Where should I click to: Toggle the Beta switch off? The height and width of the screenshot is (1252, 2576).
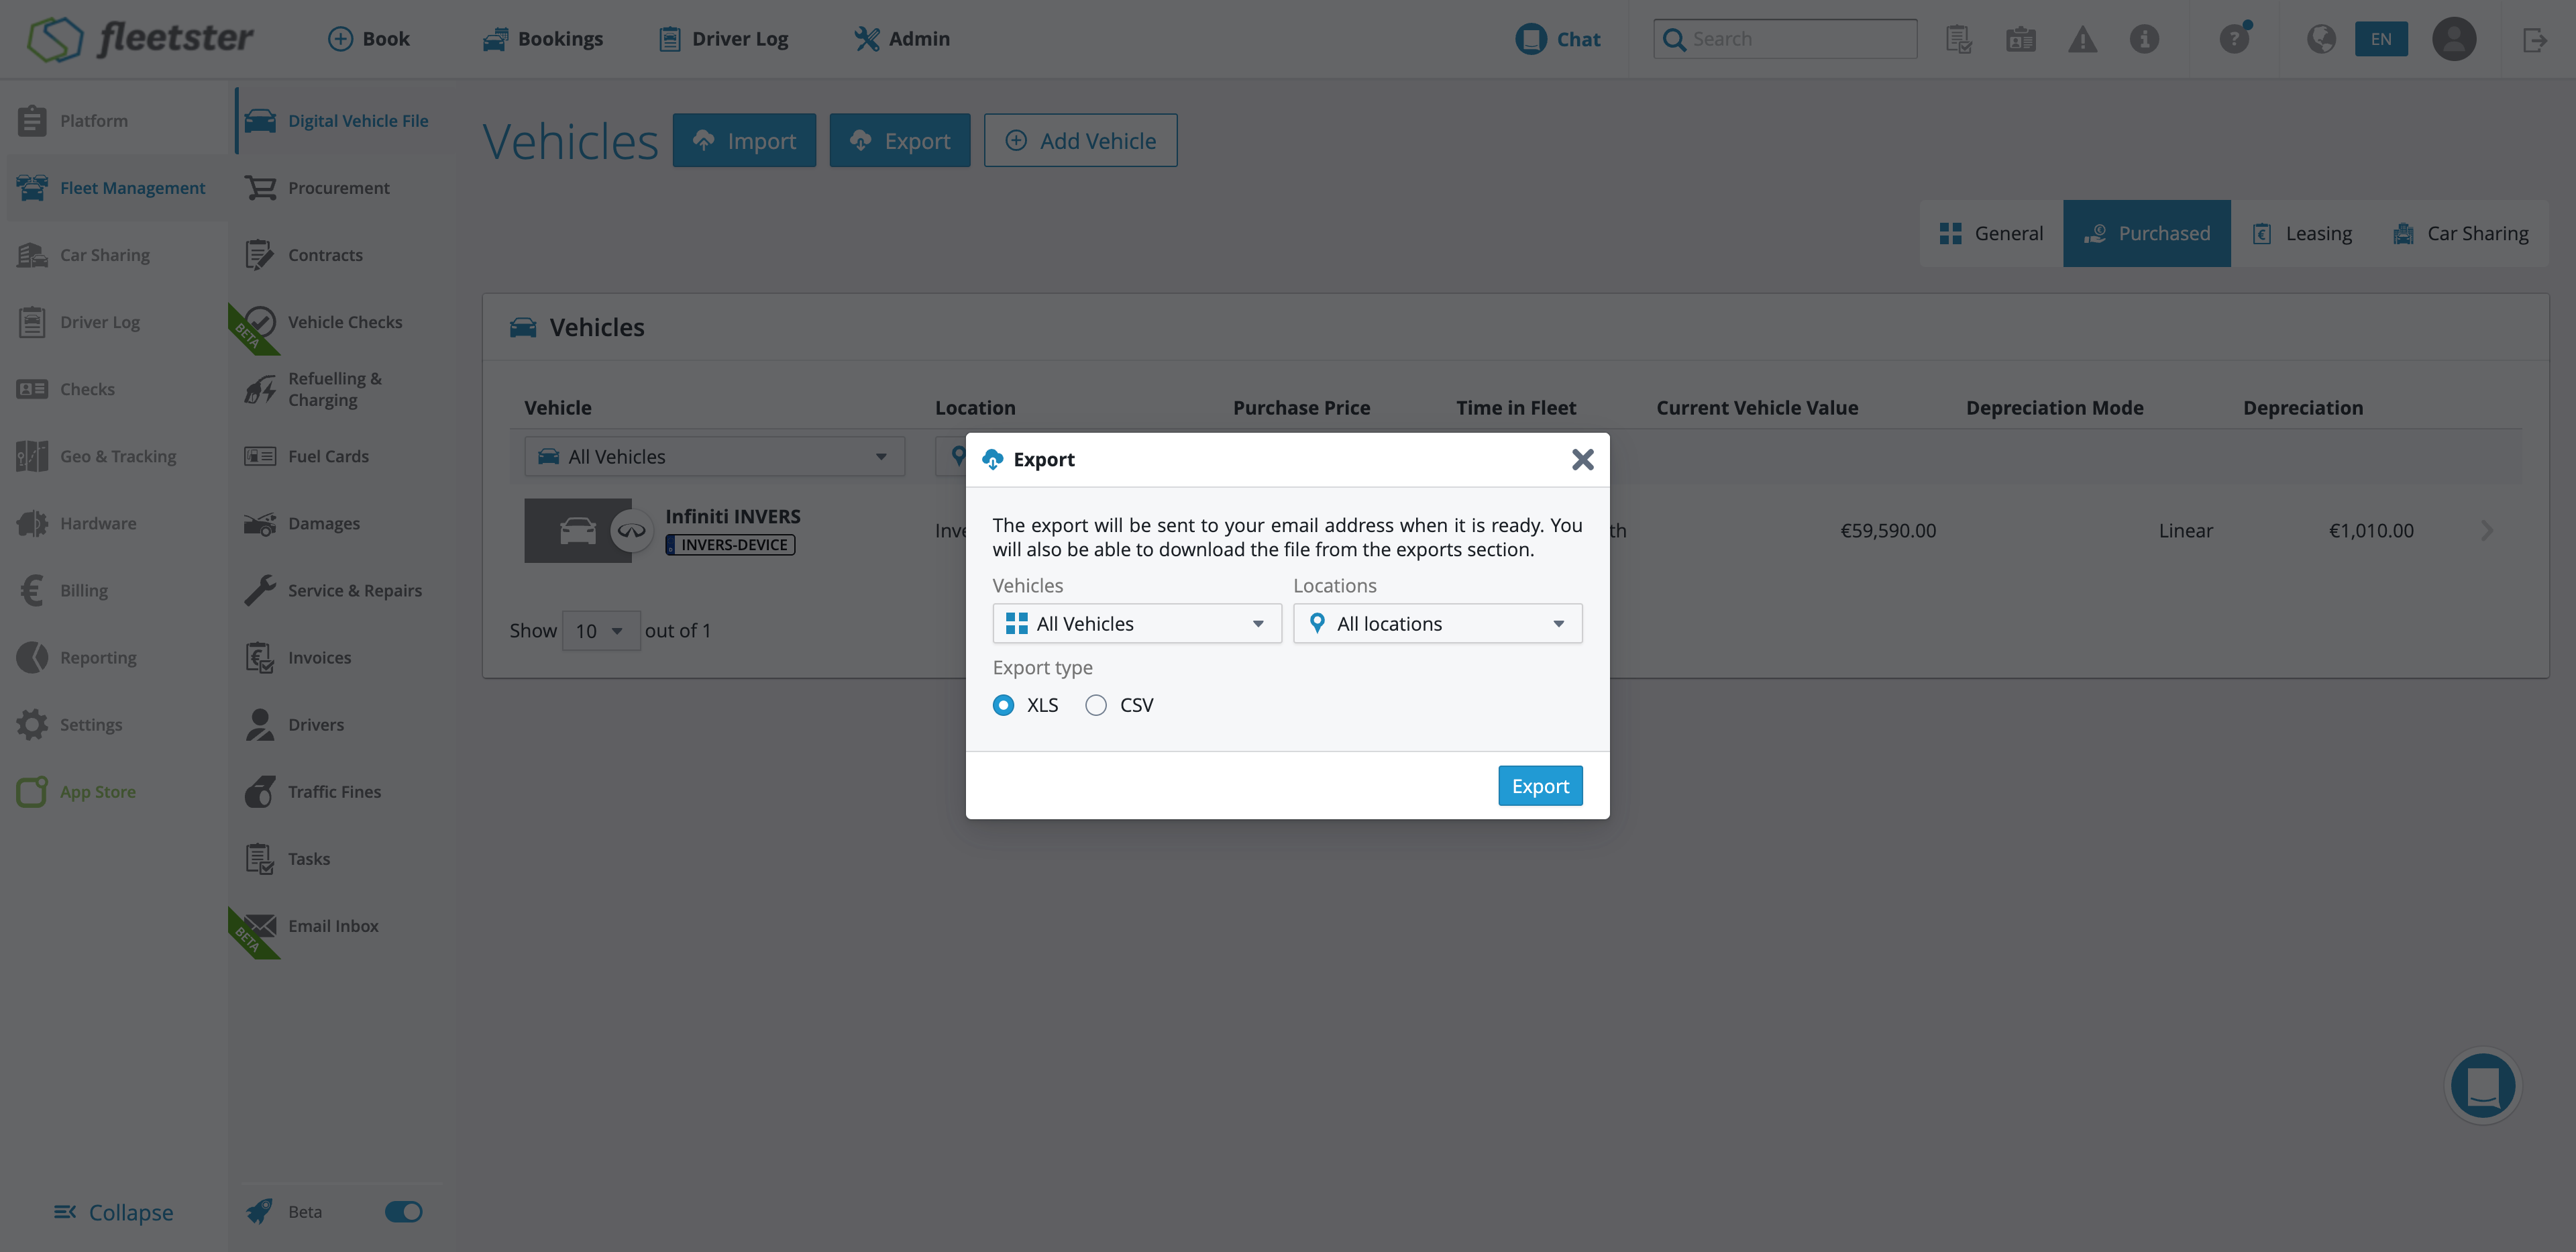tap(403, 1212)
